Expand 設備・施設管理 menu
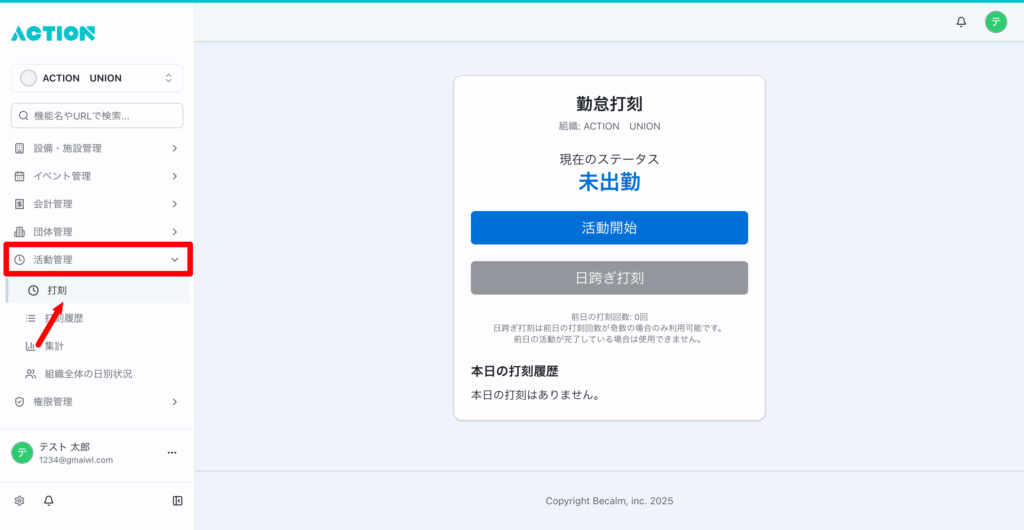 point(97,148)
